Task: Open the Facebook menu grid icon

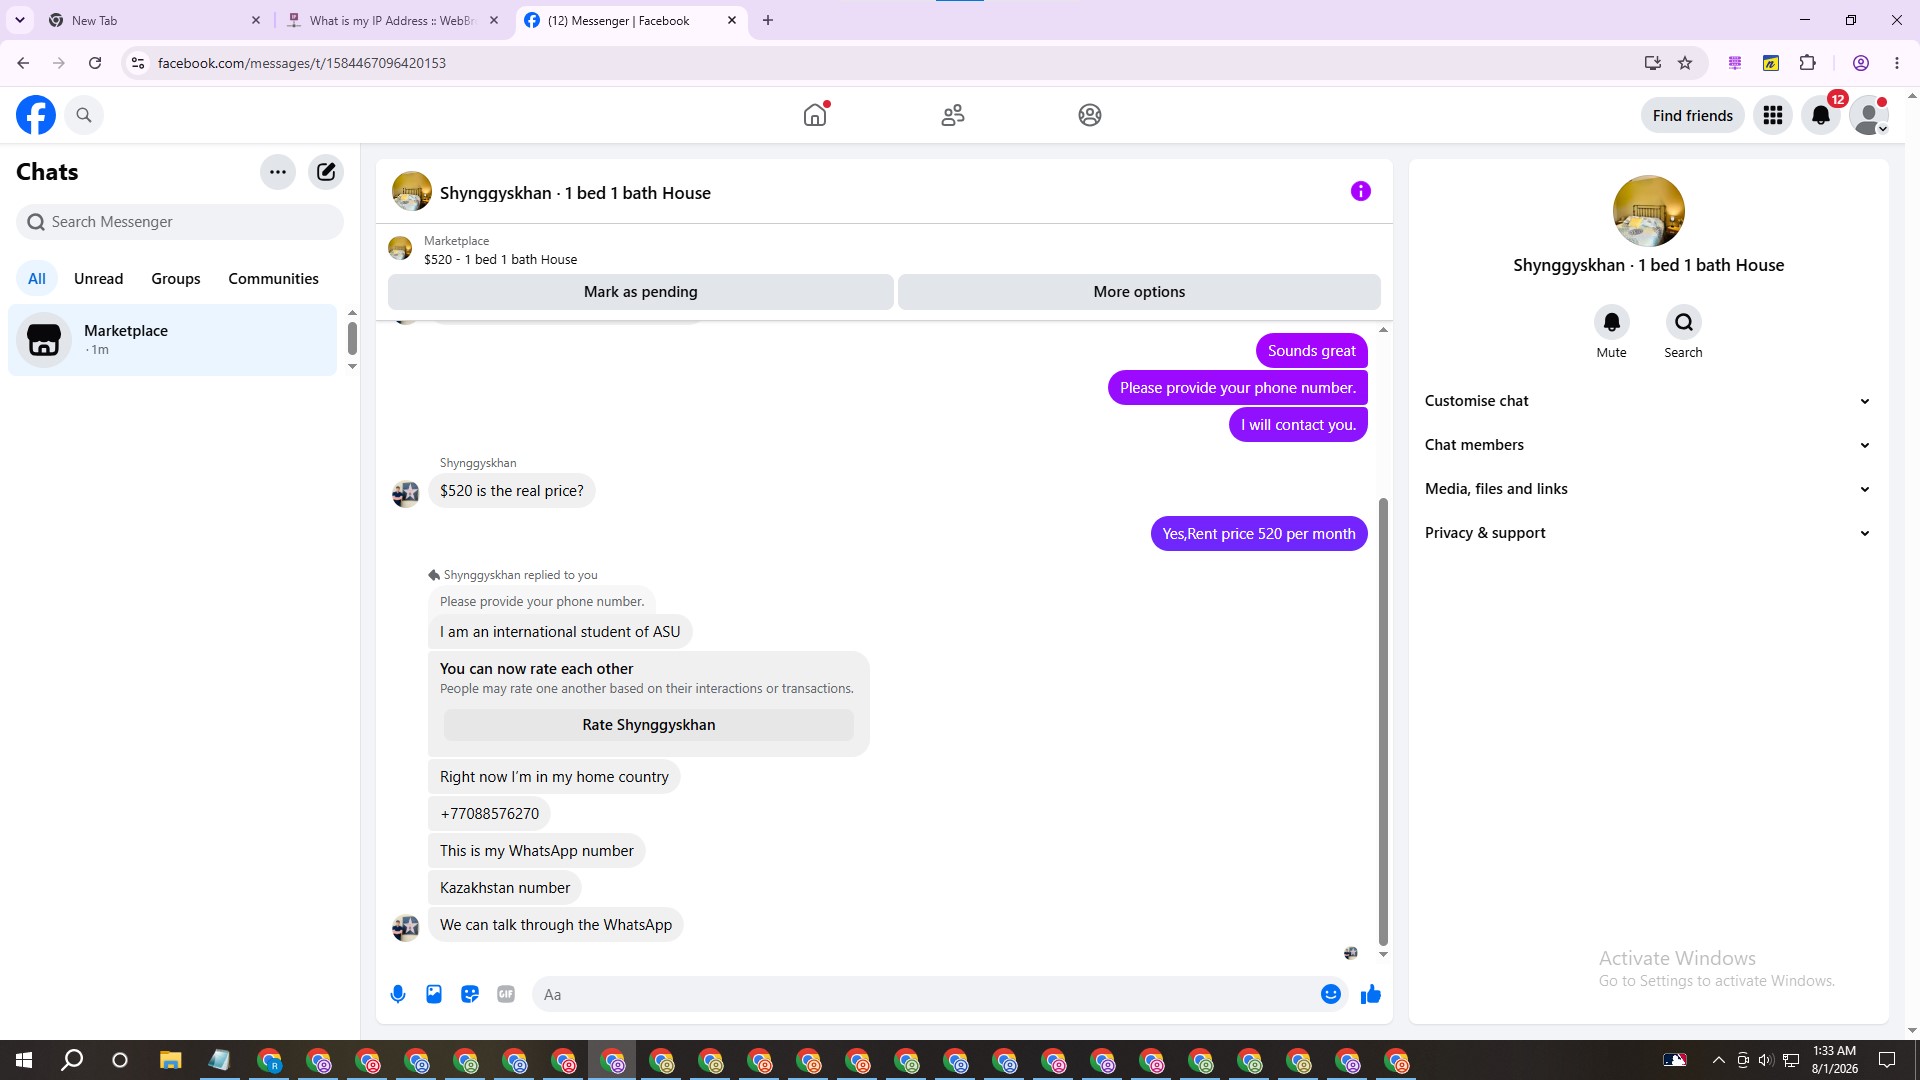Action: pos(1773,115)
